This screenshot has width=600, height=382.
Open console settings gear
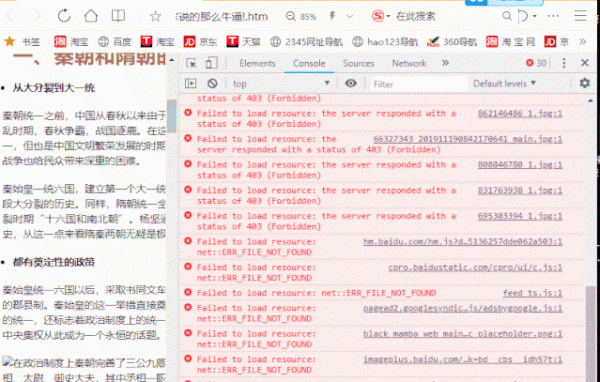click(584, 83)
